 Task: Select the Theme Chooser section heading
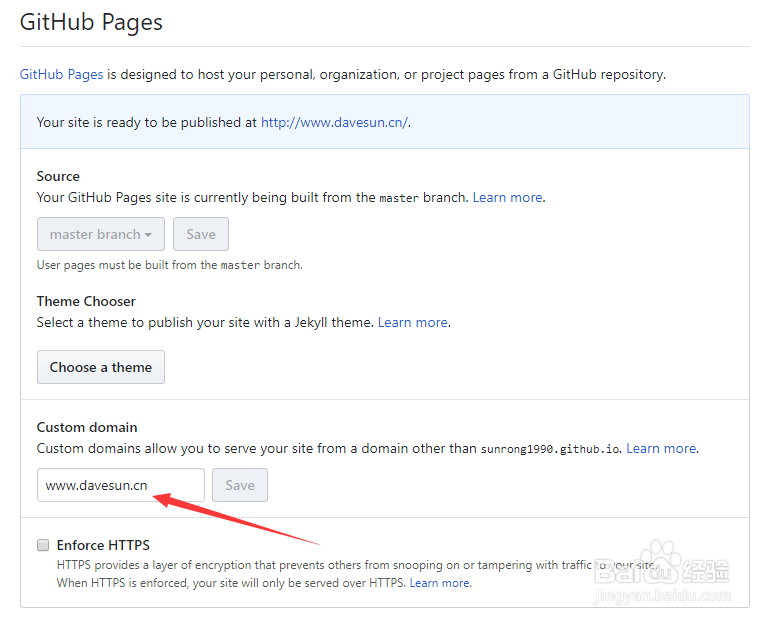(86, 301)
